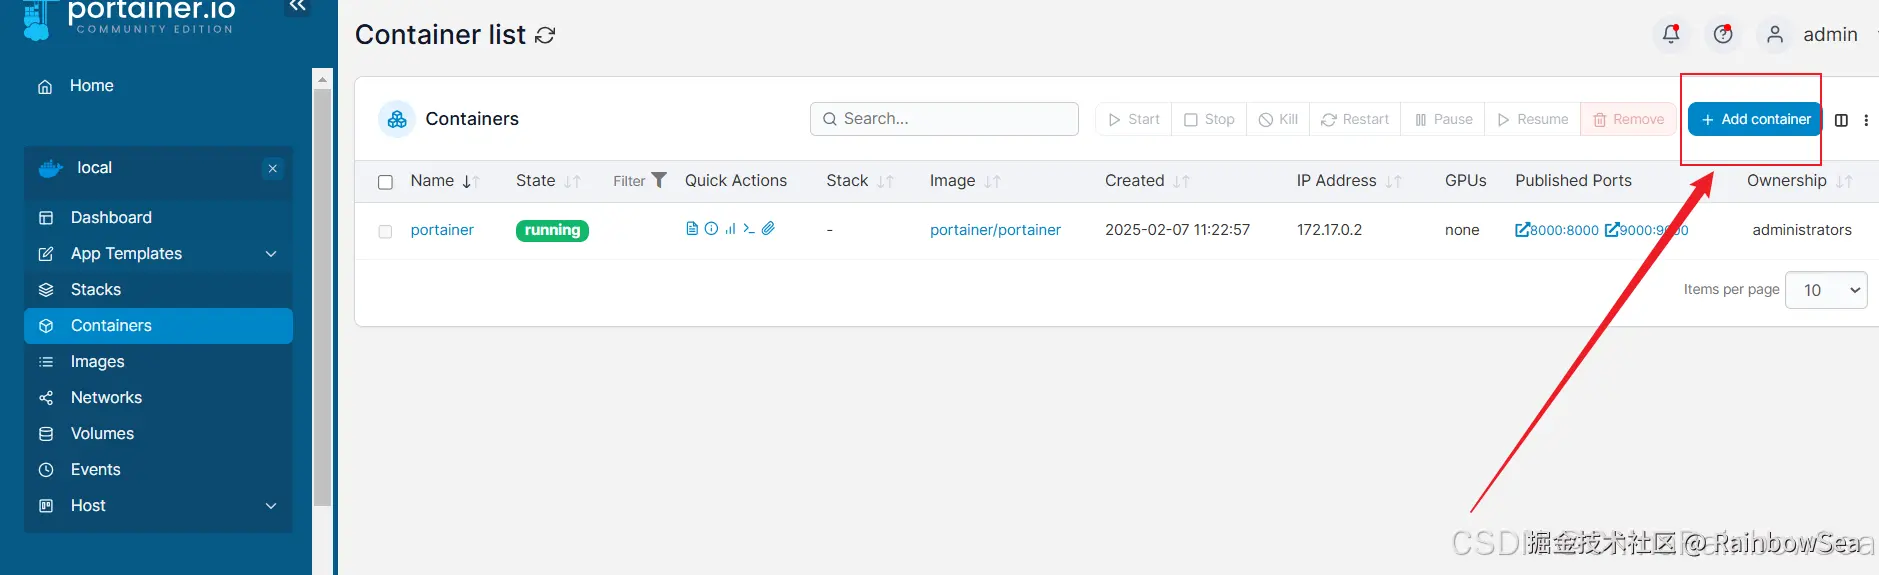The width and height of the screenshot is (1879, 575).
Task: Click the Start button
Action: [x=1133, y=119]
